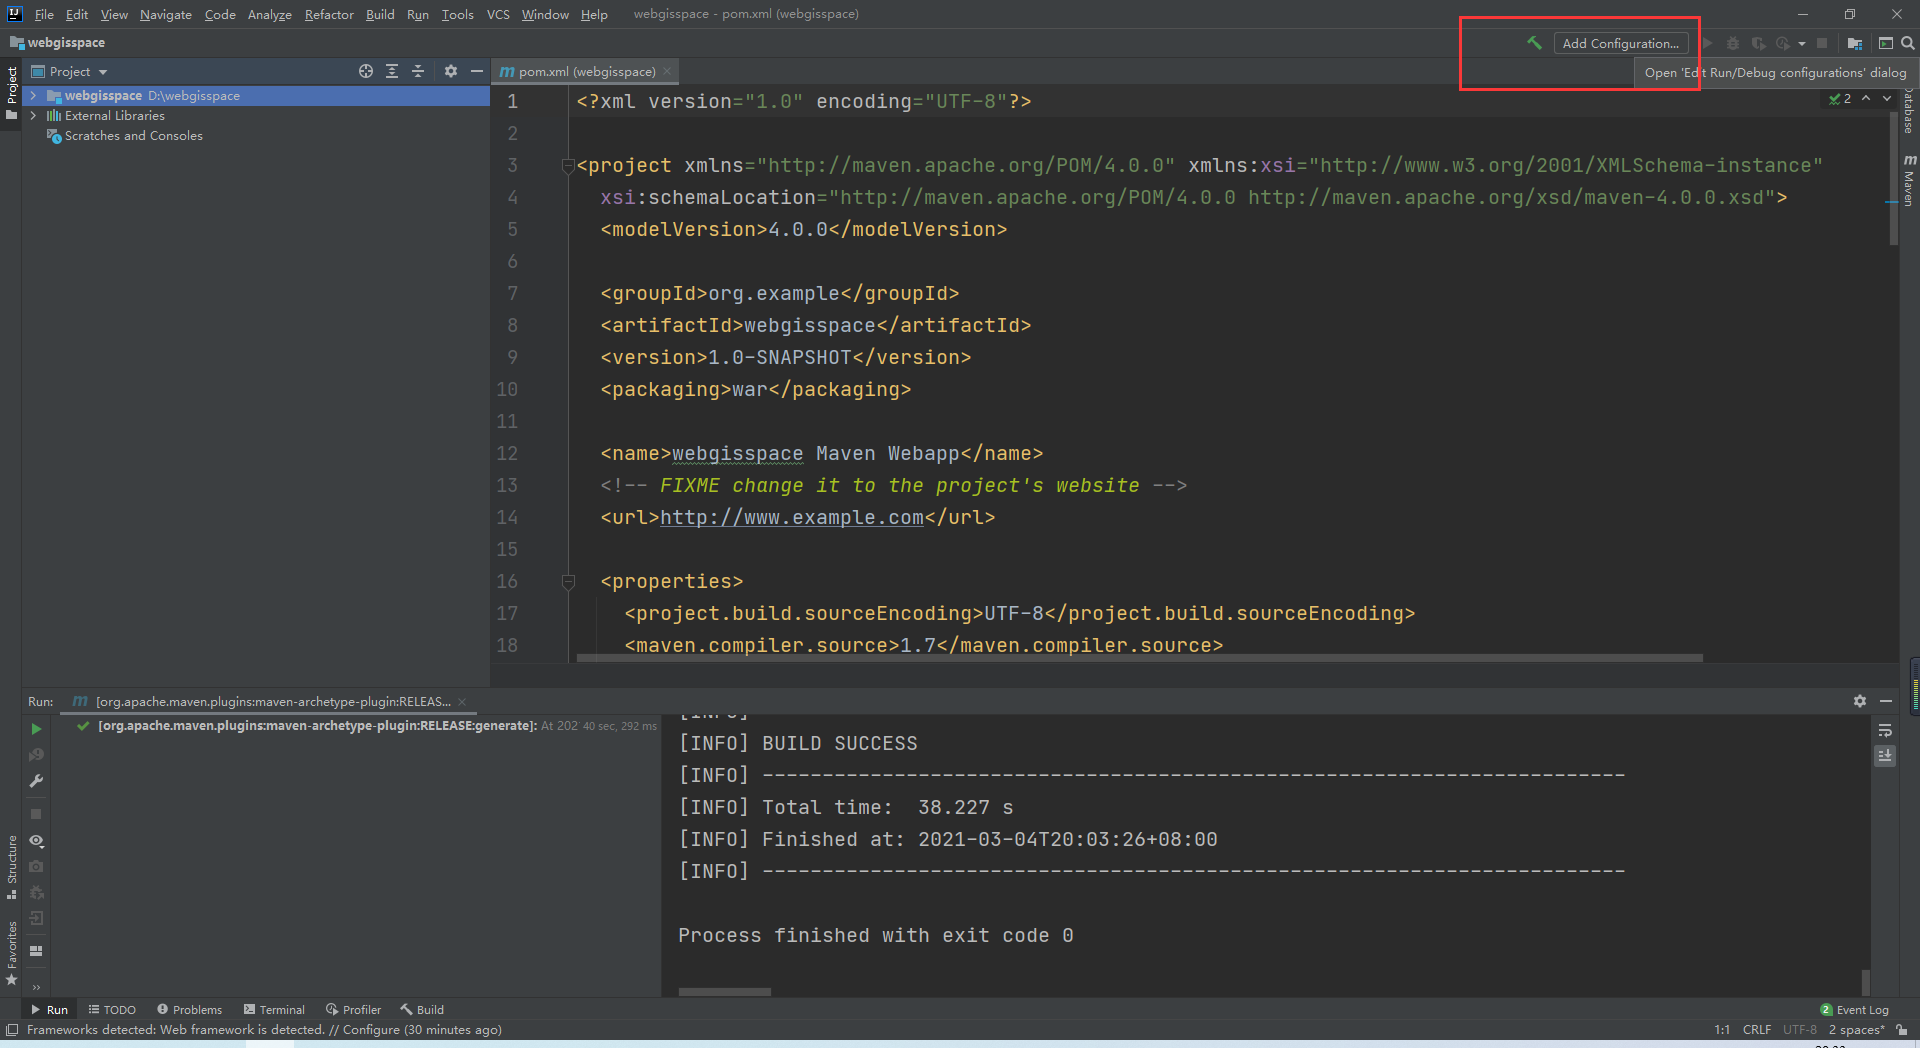Close the maven-archetype-plugin run tab
Screen dimensions: 1920x1048
[462, 701]
